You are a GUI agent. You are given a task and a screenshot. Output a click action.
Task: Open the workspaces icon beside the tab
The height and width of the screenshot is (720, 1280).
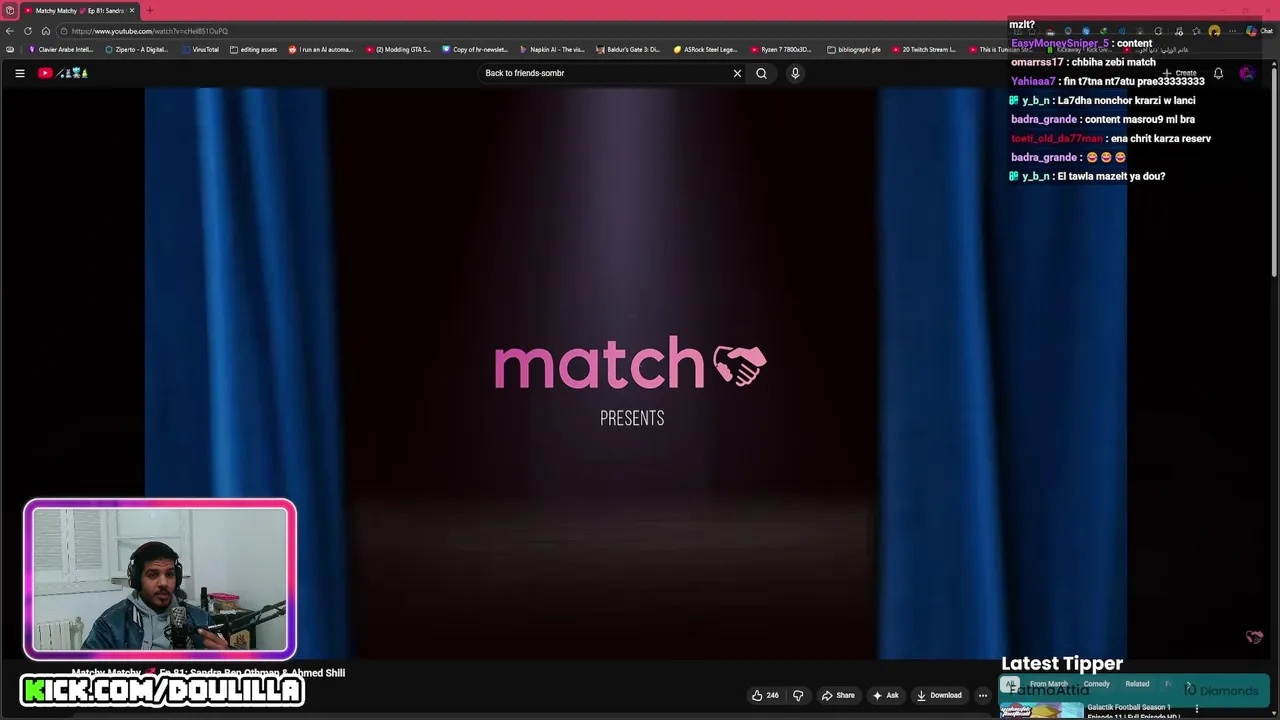[x=9, y=11]
